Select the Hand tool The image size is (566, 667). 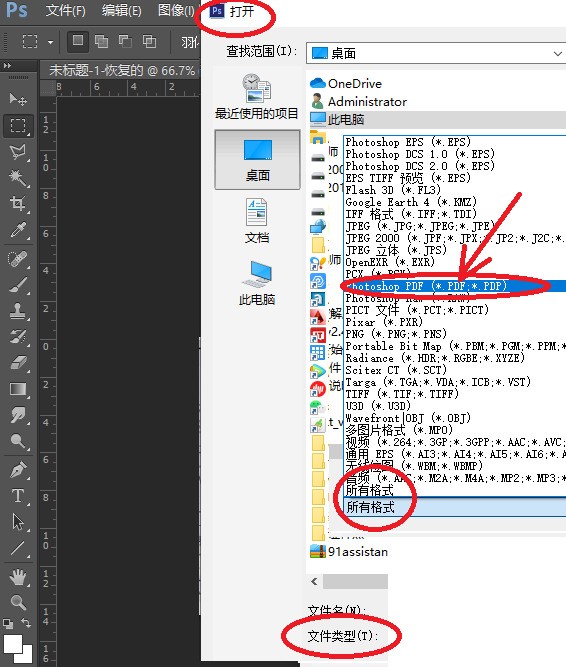tap(17, 577)
